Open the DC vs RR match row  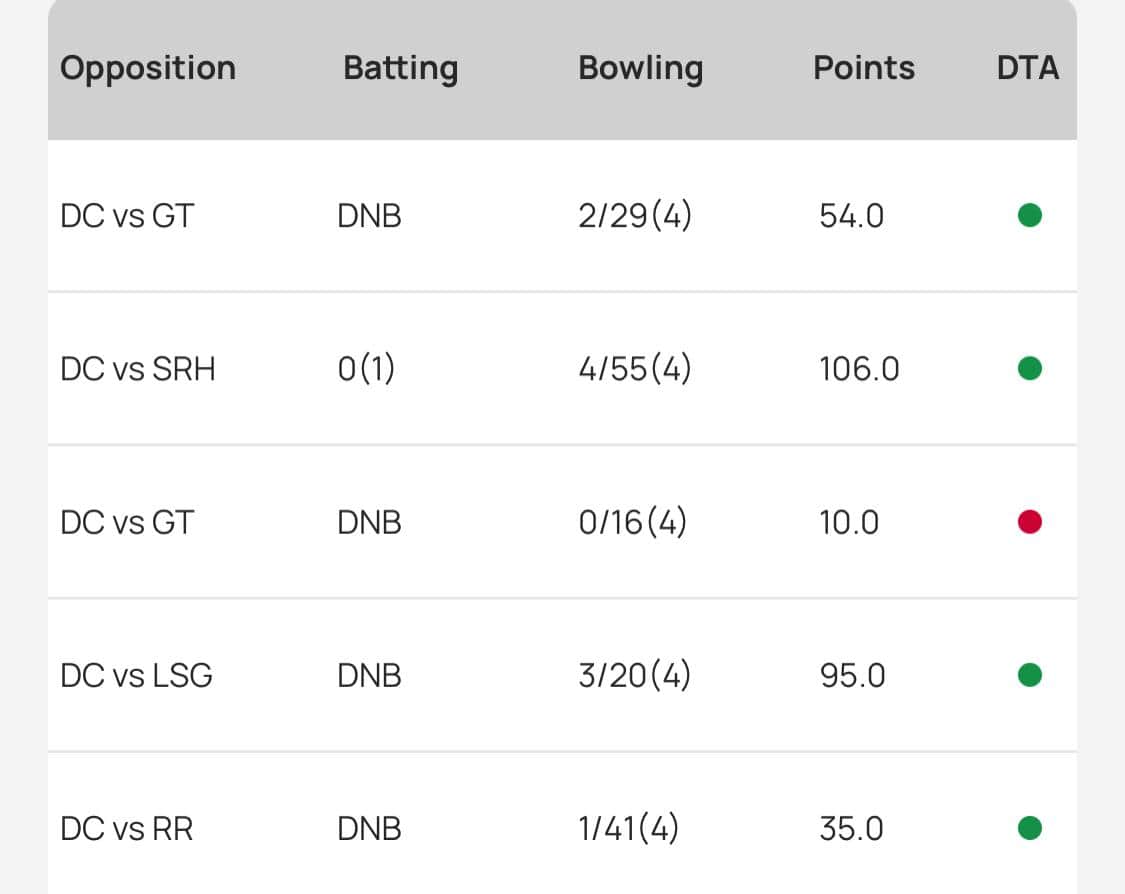(x=127, y=829)
